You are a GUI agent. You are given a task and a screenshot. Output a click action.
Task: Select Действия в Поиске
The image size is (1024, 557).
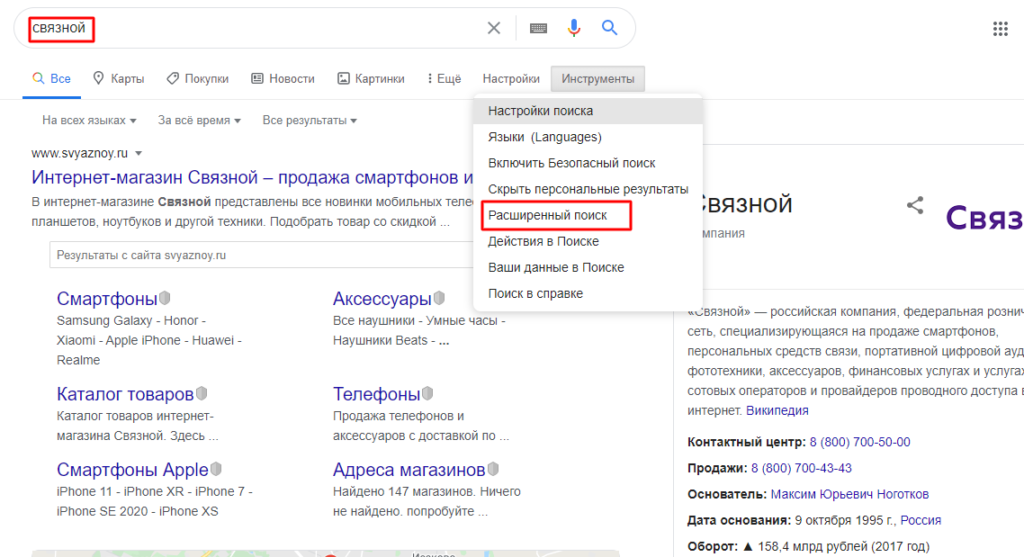pos(588,242)
